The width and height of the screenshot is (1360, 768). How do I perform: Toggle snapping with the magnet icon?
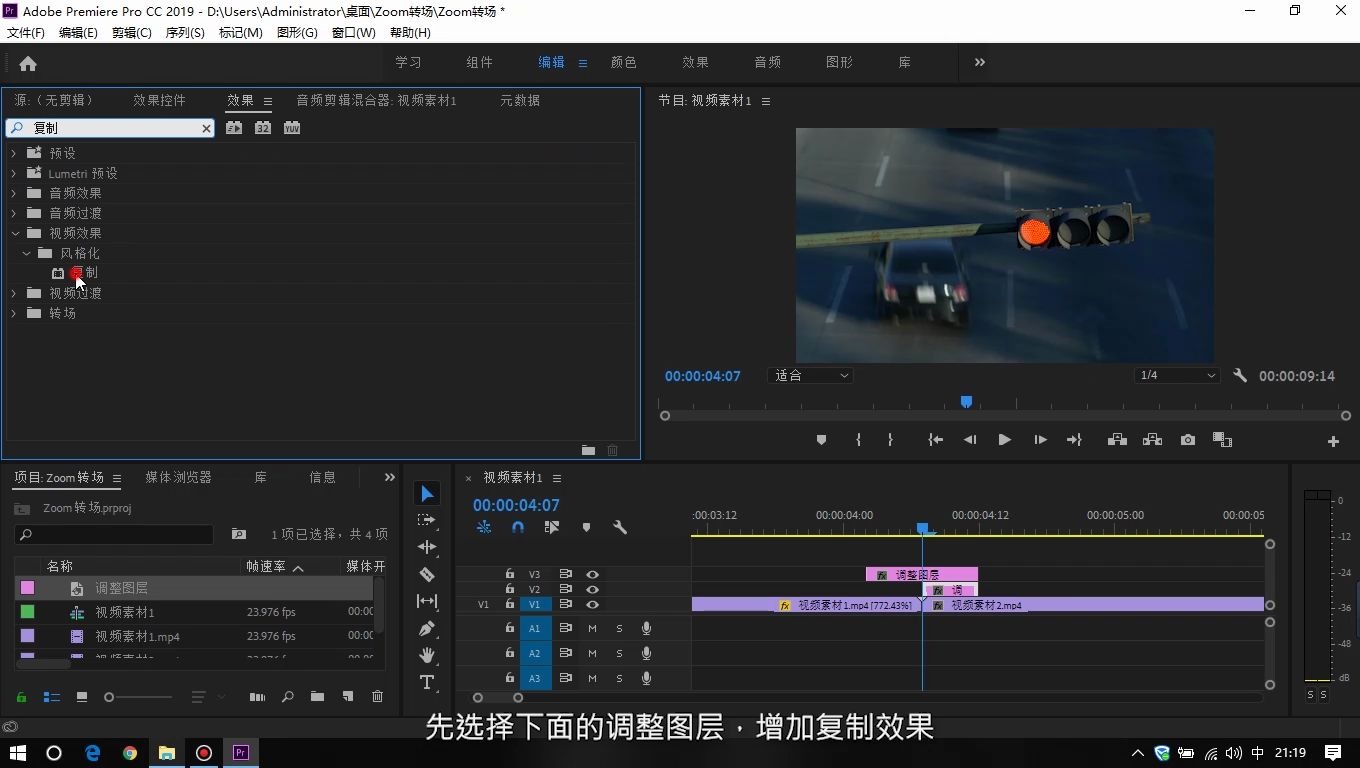(x=518, y=527)
